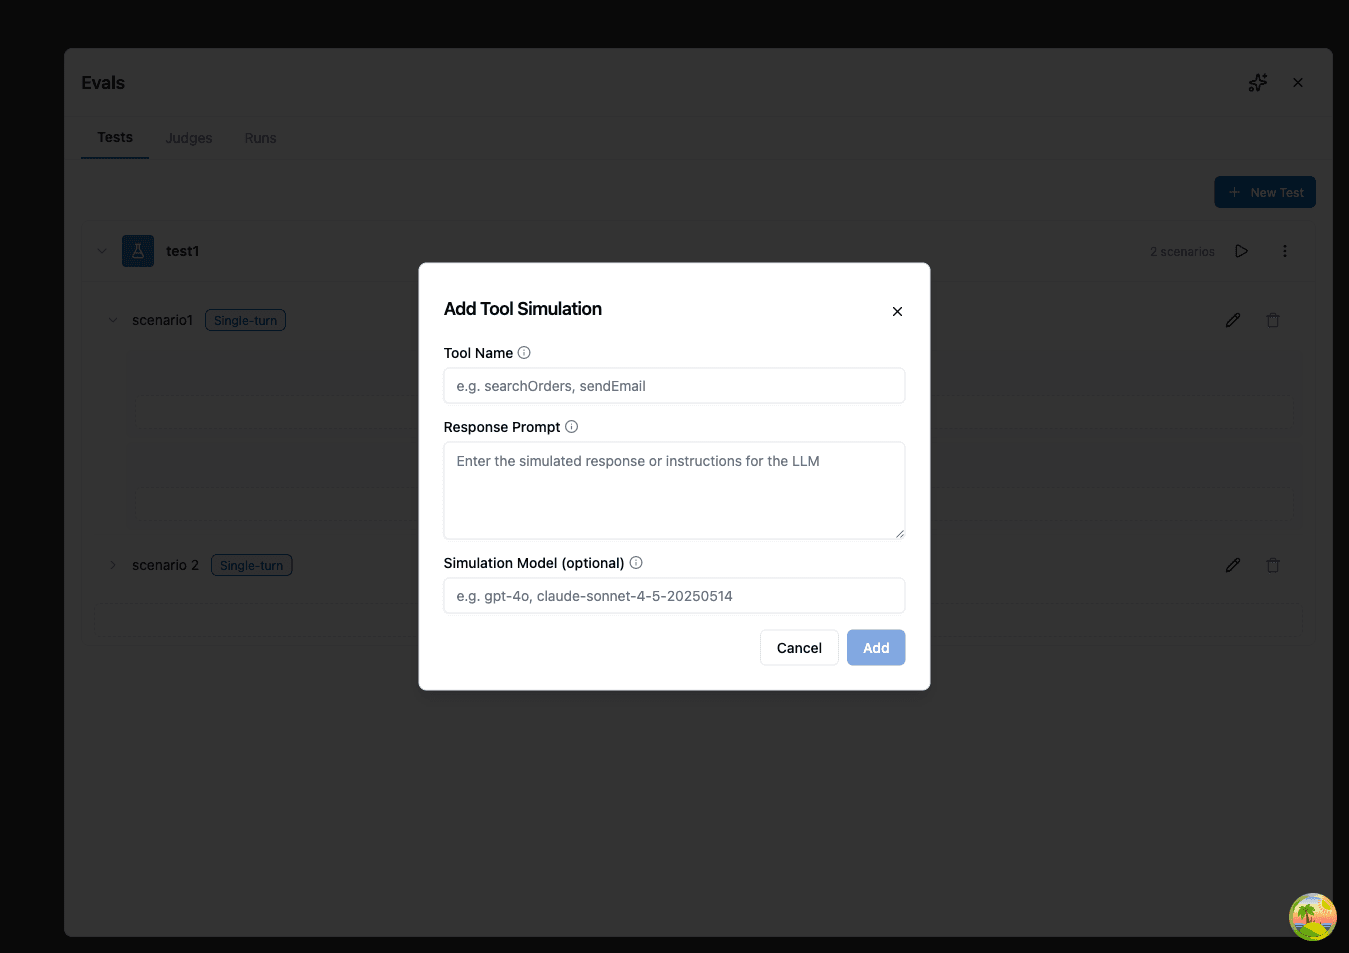The height and width of the screenshot is (953, 1349).
Task: Create a test with New Test button
Action: (x=1264, y=191)
